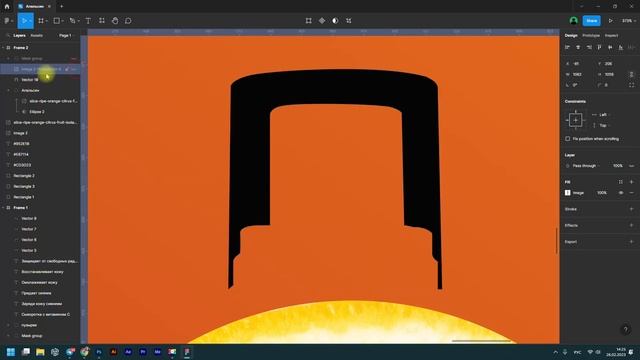Screen dimensions: 640x360
Task: Open Photoshop from the taskbar
Action: pos(99,351)
